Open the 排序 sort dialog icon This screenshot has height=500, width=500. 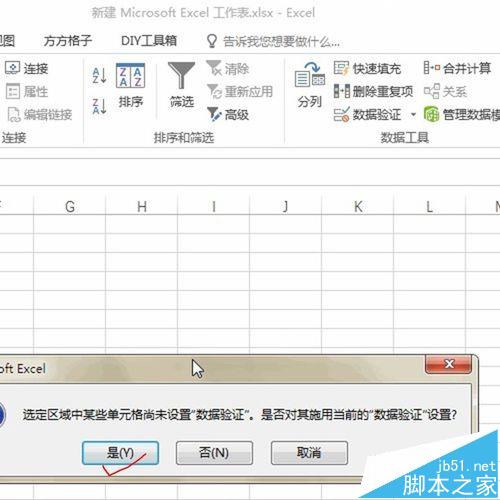[130, 85]
